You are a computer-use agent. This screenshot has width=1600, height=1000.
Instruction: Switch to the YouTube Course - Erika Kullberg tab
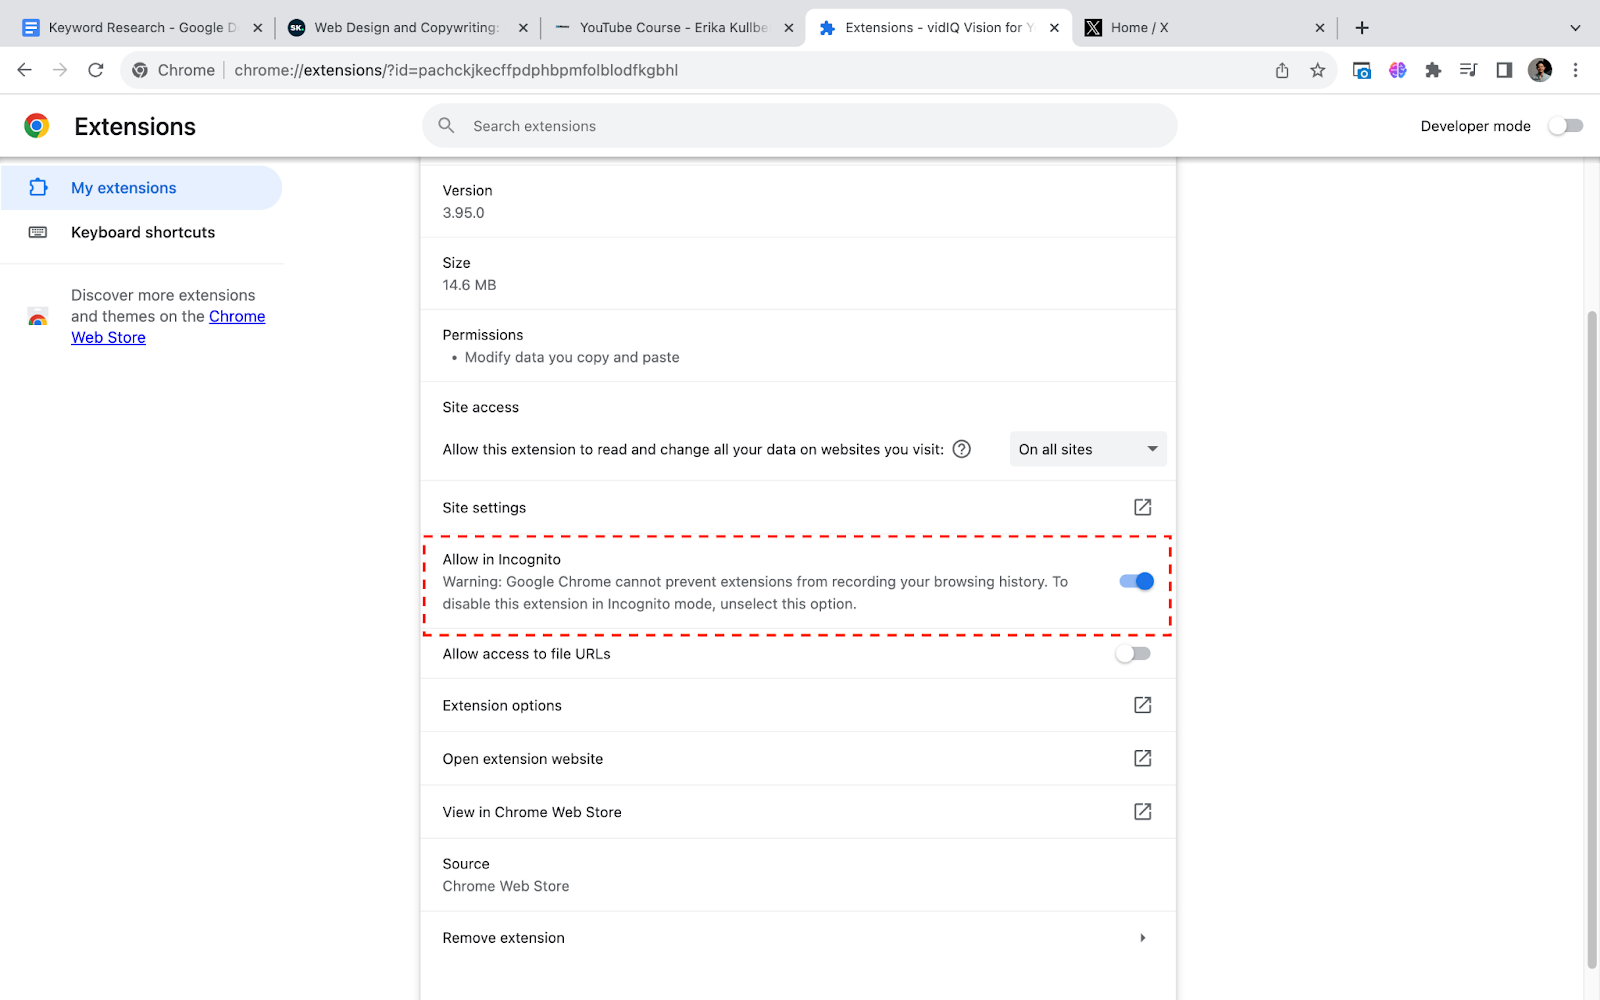(x=673, y=28)
